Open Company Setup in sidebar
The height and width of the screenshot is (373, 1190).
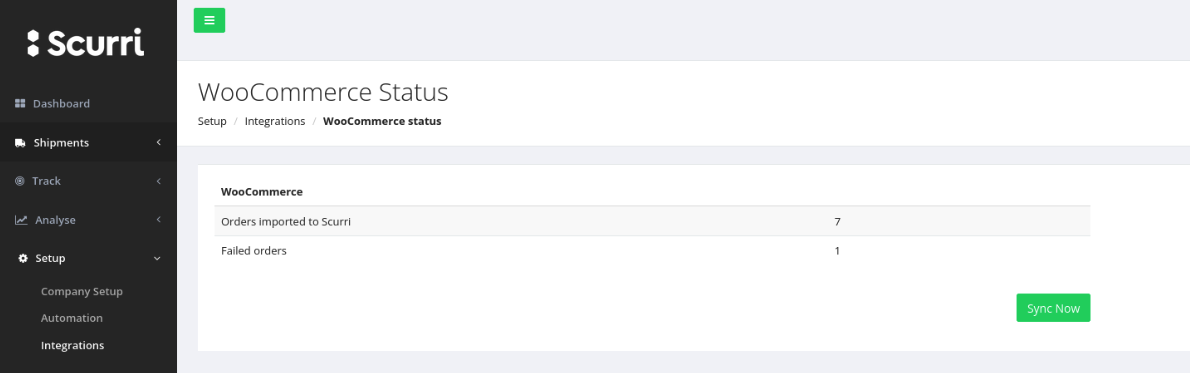tap(81, 291)
